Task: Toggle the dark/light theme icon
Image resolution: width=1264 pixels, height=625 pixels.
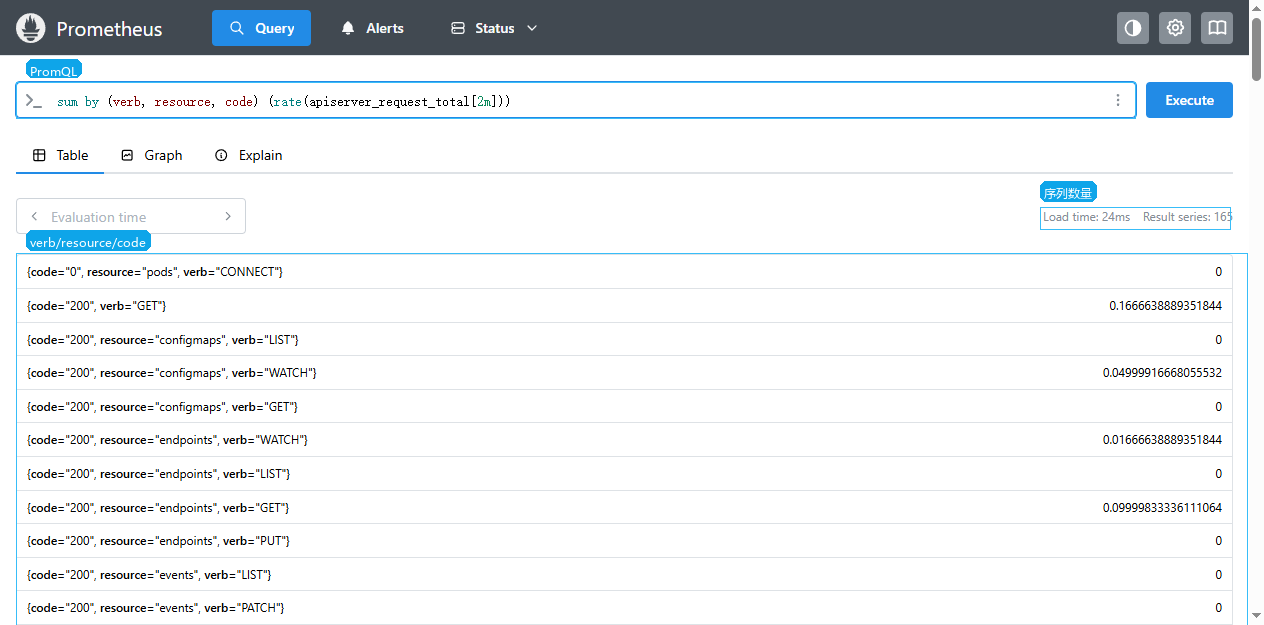Action: point(1133,28)
